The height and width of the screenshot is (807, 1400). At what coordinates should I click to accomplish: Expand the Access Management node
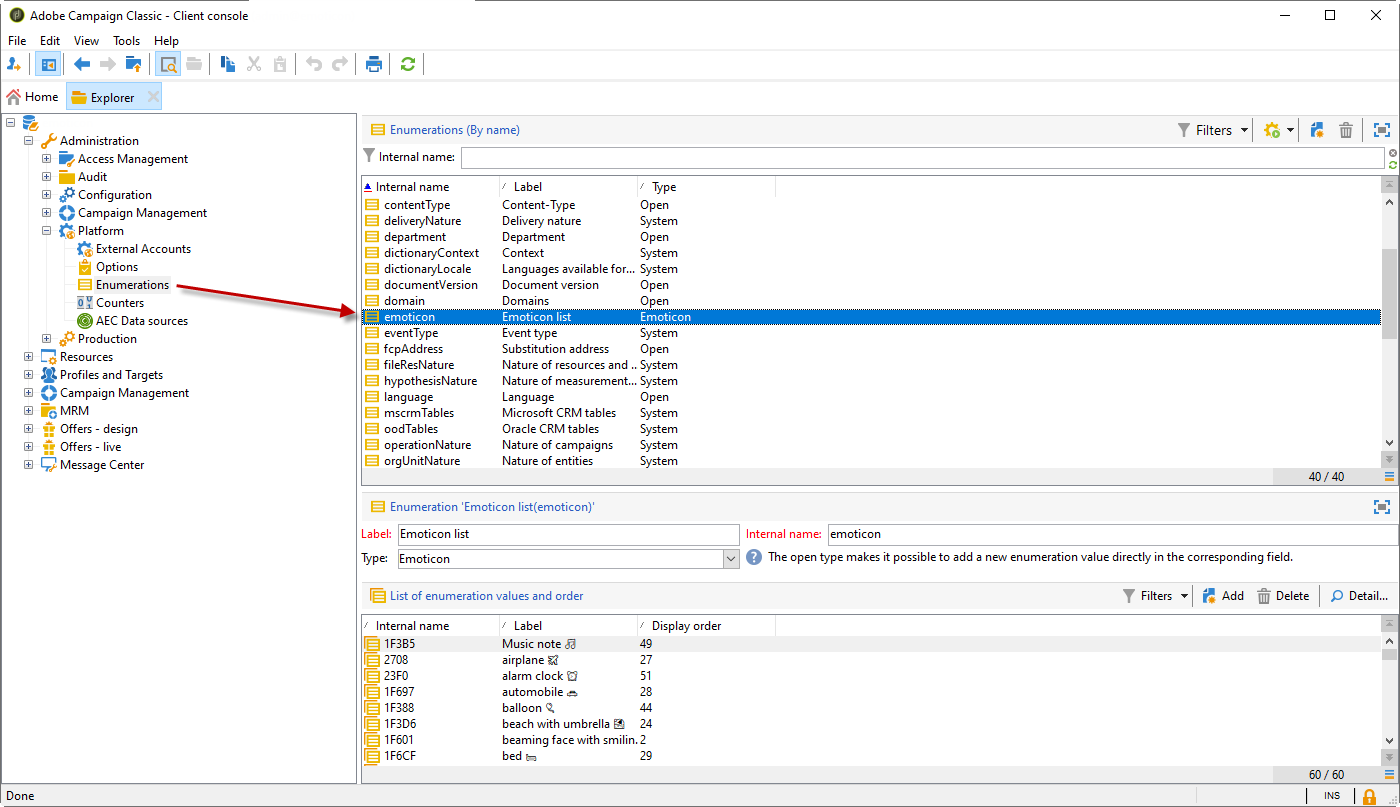click(47, 159)
